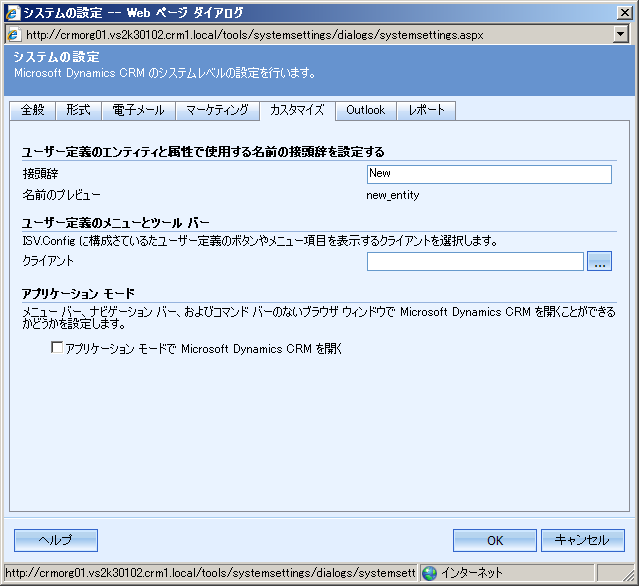This screenshot has width=639, height=586.
Task: Click the globe internet zone icon
Action: pyautogui.click(x=429, y=573)
